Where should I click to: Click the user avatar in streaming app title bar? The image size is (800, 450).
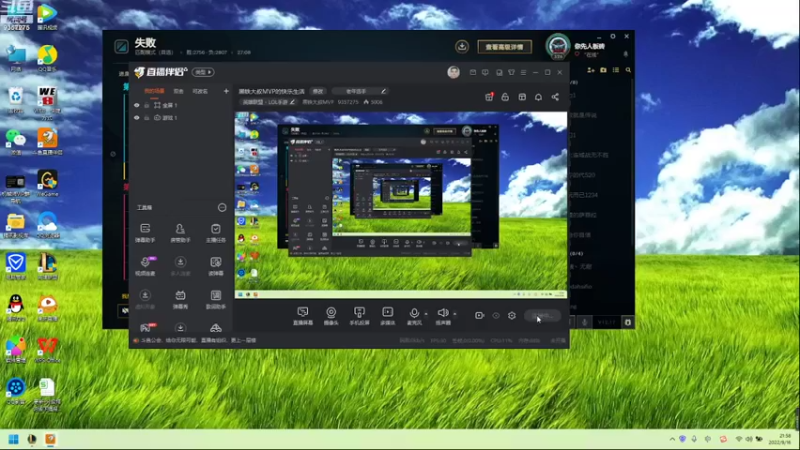pyautogui.click(x=454, y=72)
